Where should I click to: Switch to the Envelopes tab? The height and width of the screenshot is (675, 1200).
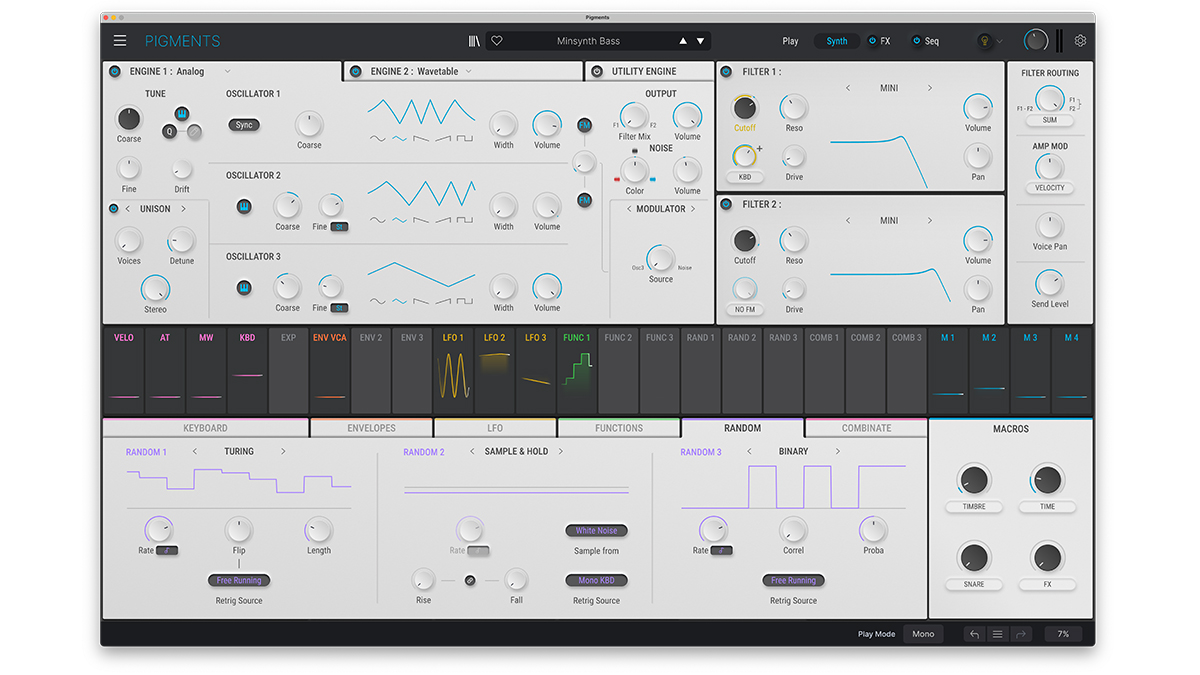pyautogui.click(x=371, y=428)
